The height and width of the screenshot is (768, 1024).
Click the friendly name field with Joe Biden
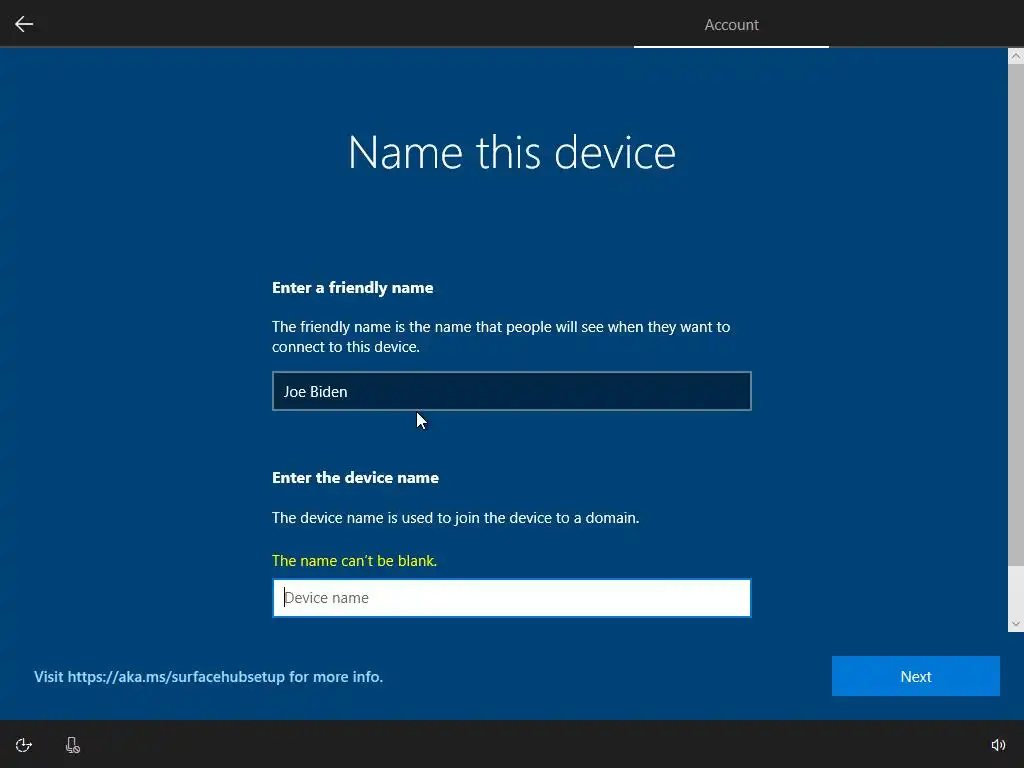[x=511, y=391]
